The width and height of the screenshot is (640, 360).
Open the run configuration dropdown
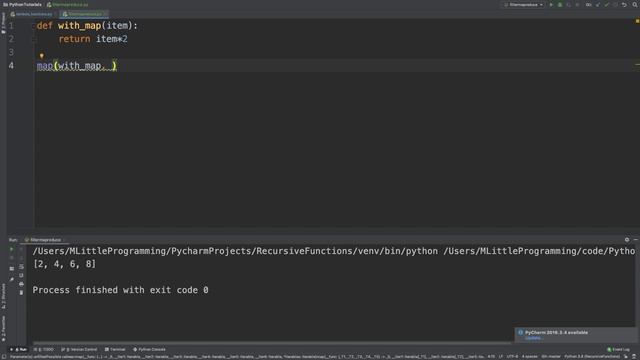523,4
